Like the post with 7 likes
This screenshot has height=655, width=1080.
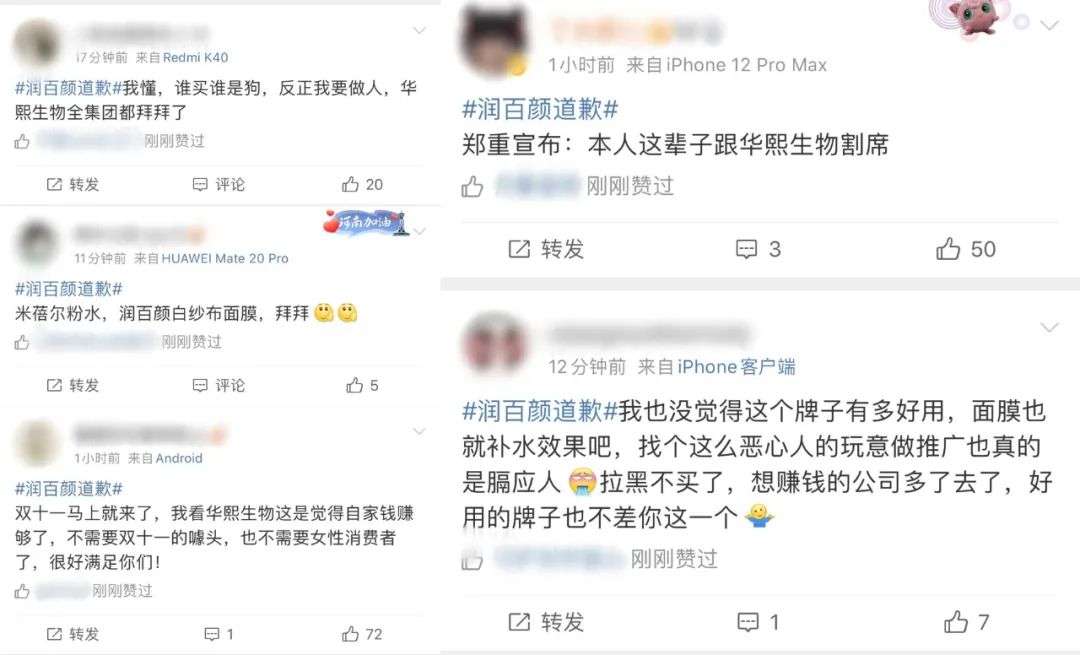966,622
